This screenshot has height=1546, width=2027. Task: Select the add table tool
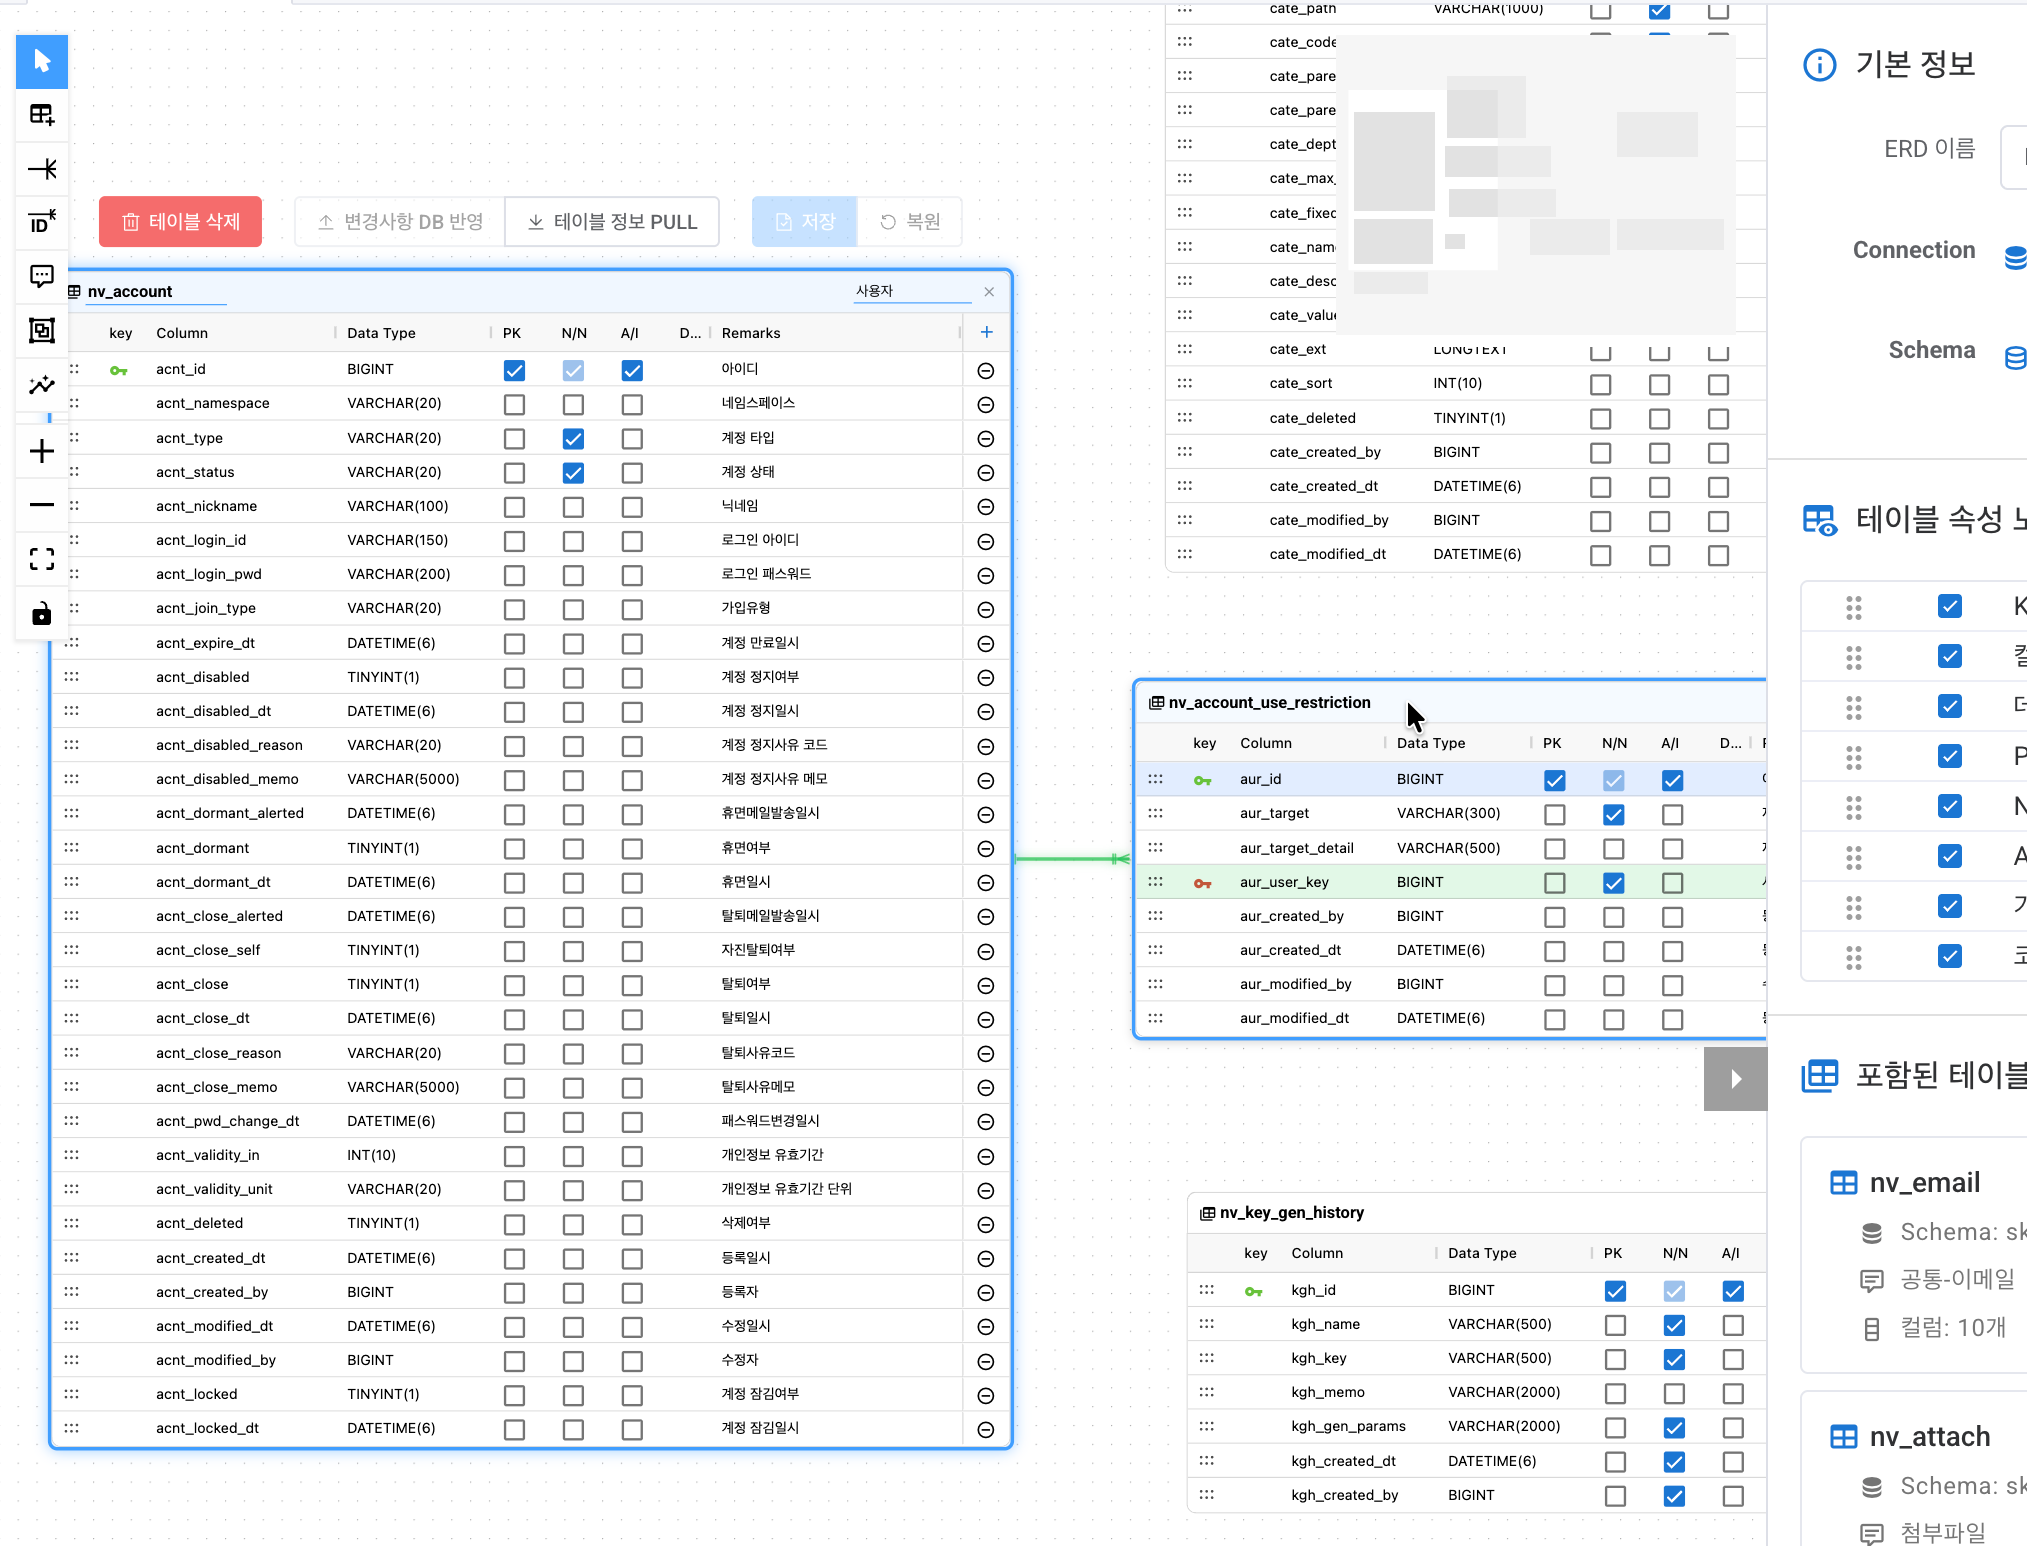(42, 115)
